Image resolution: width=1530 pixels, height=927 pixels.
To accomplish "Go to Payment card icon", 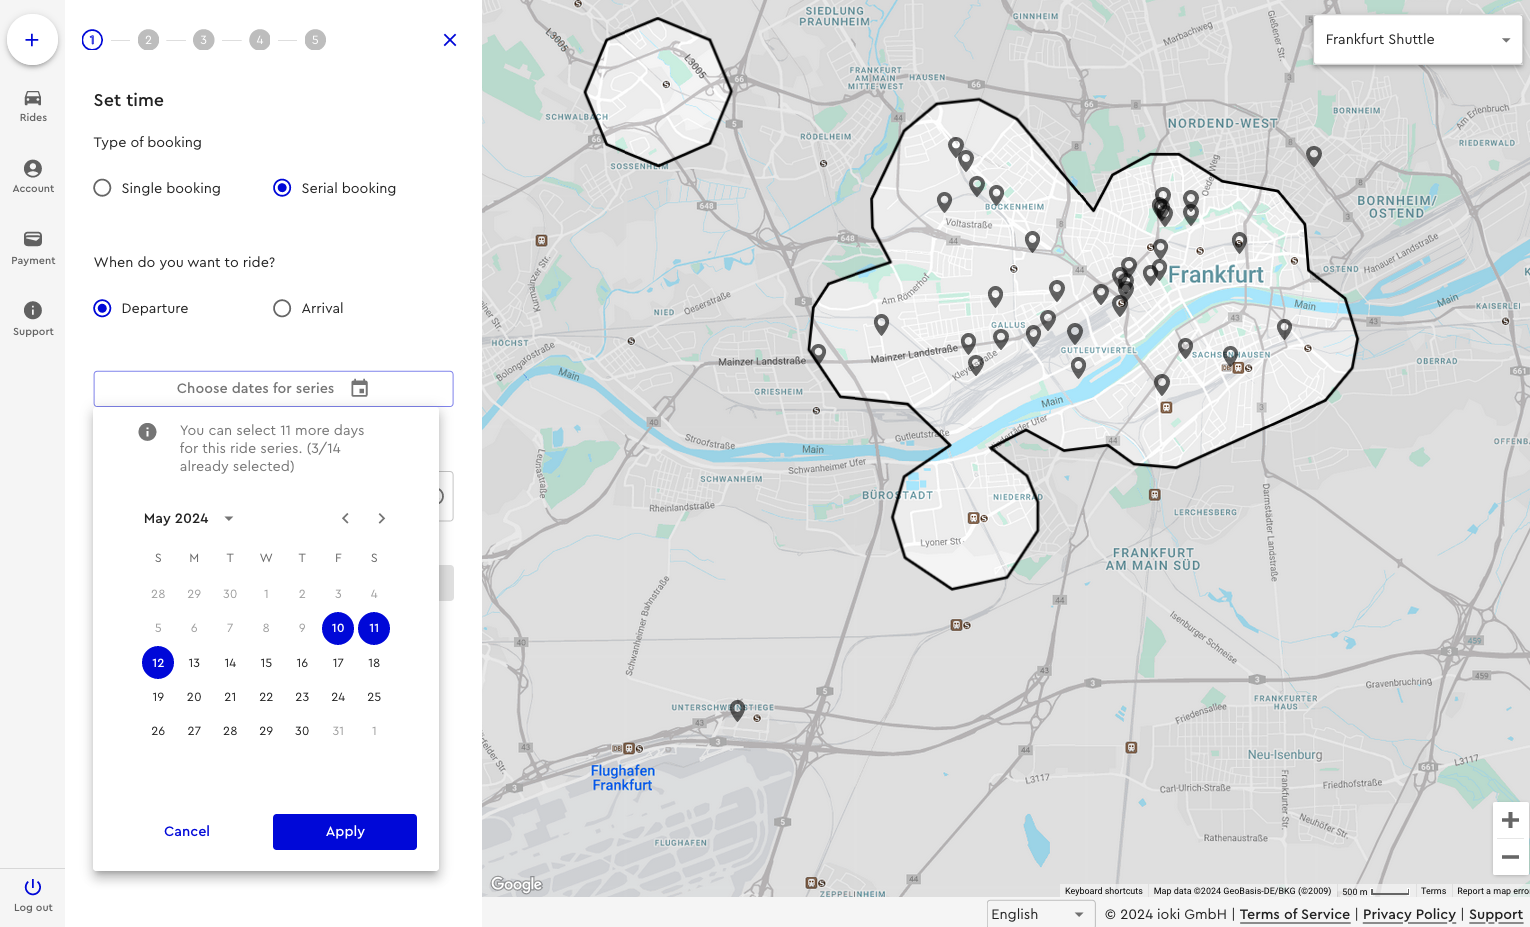I will pyautogui.click(x=33, y=239).
